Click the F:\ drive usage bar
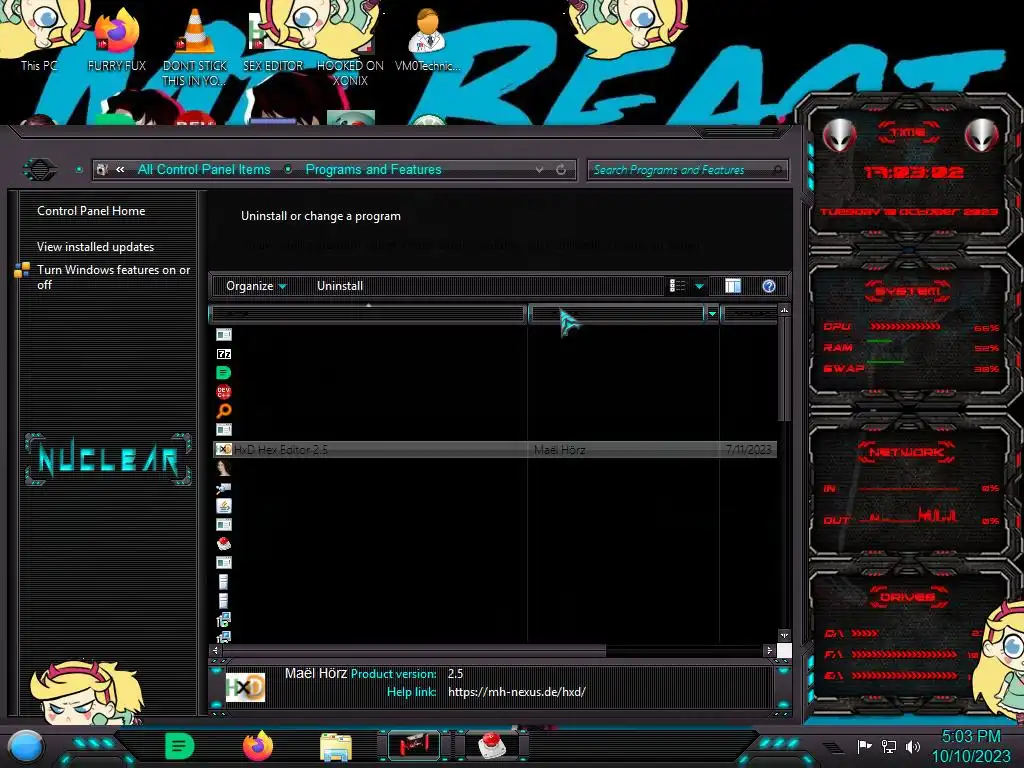 point(904,654)
